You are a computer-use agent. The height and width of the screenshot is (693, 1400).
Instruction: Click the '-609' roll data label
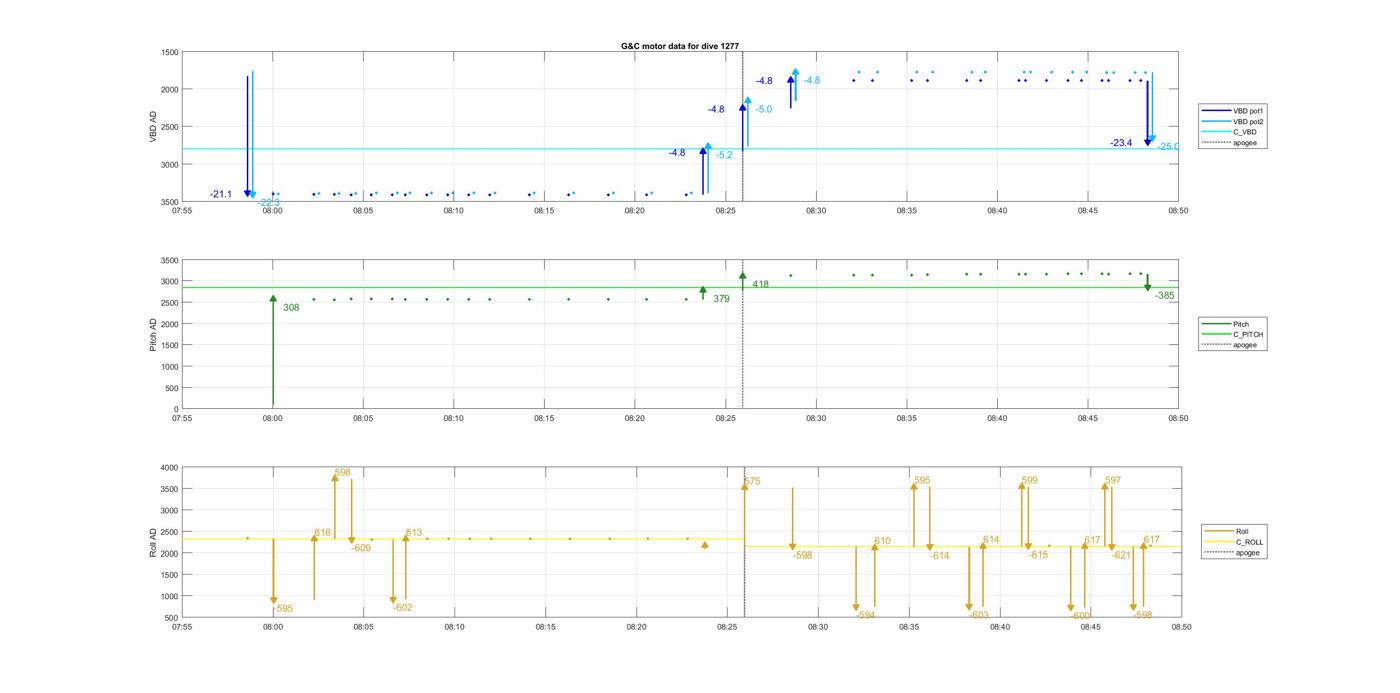click(361, 548)
